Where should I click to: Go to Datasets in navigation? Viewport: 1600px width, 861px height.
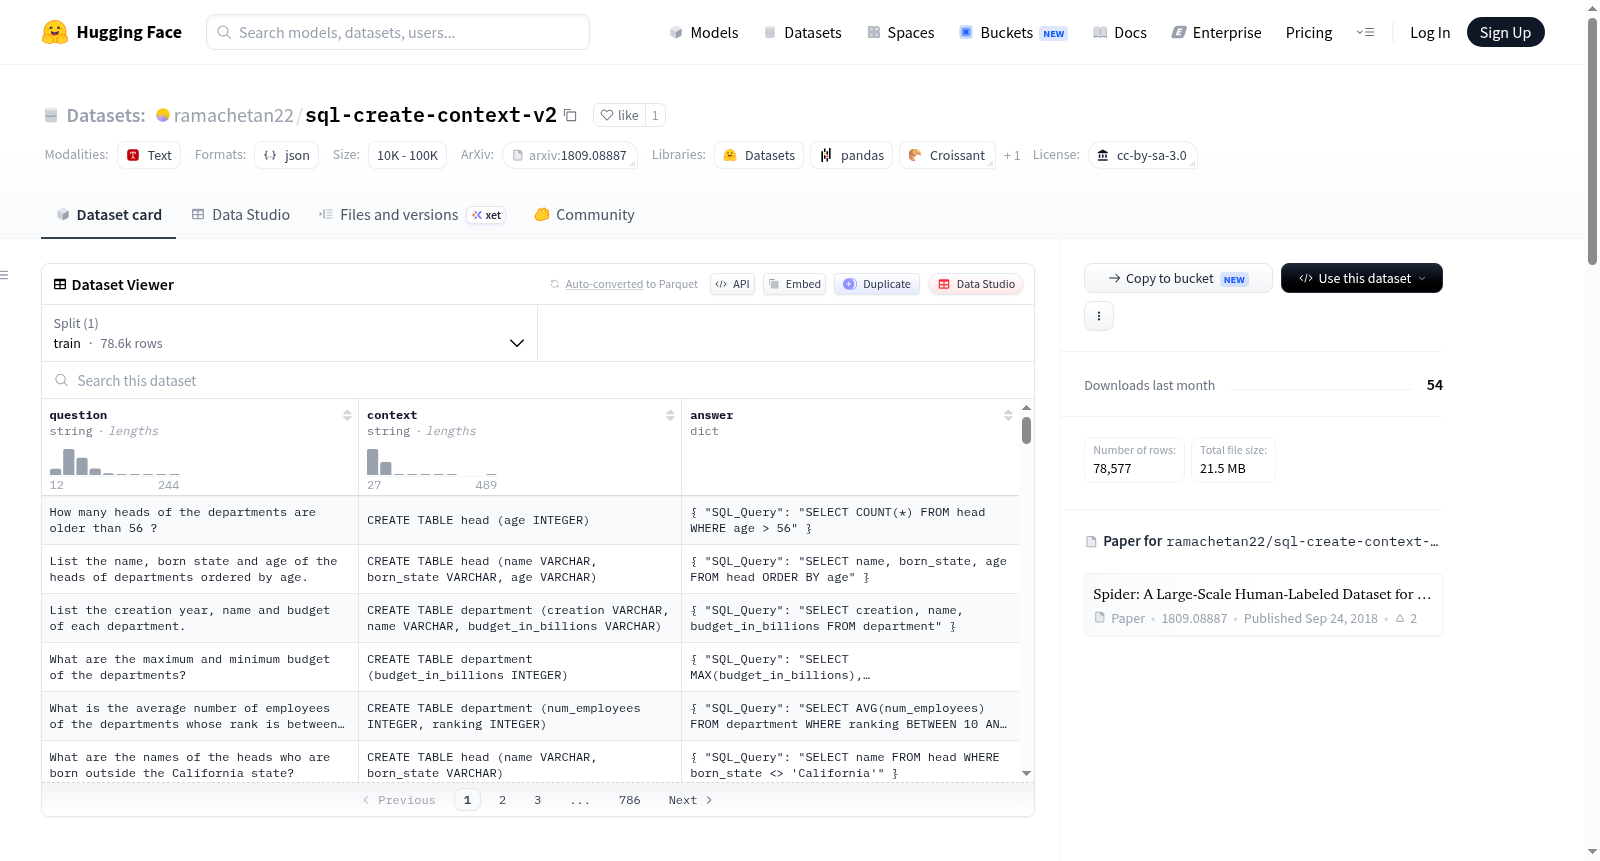[x=802, y=32]
